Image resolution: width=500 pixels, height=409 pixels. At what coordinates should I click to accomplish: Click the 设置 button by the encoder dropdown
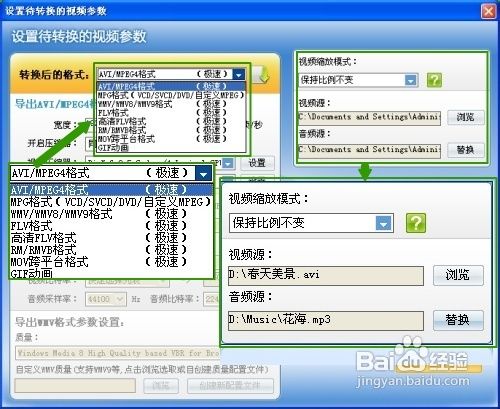(257, 163)
